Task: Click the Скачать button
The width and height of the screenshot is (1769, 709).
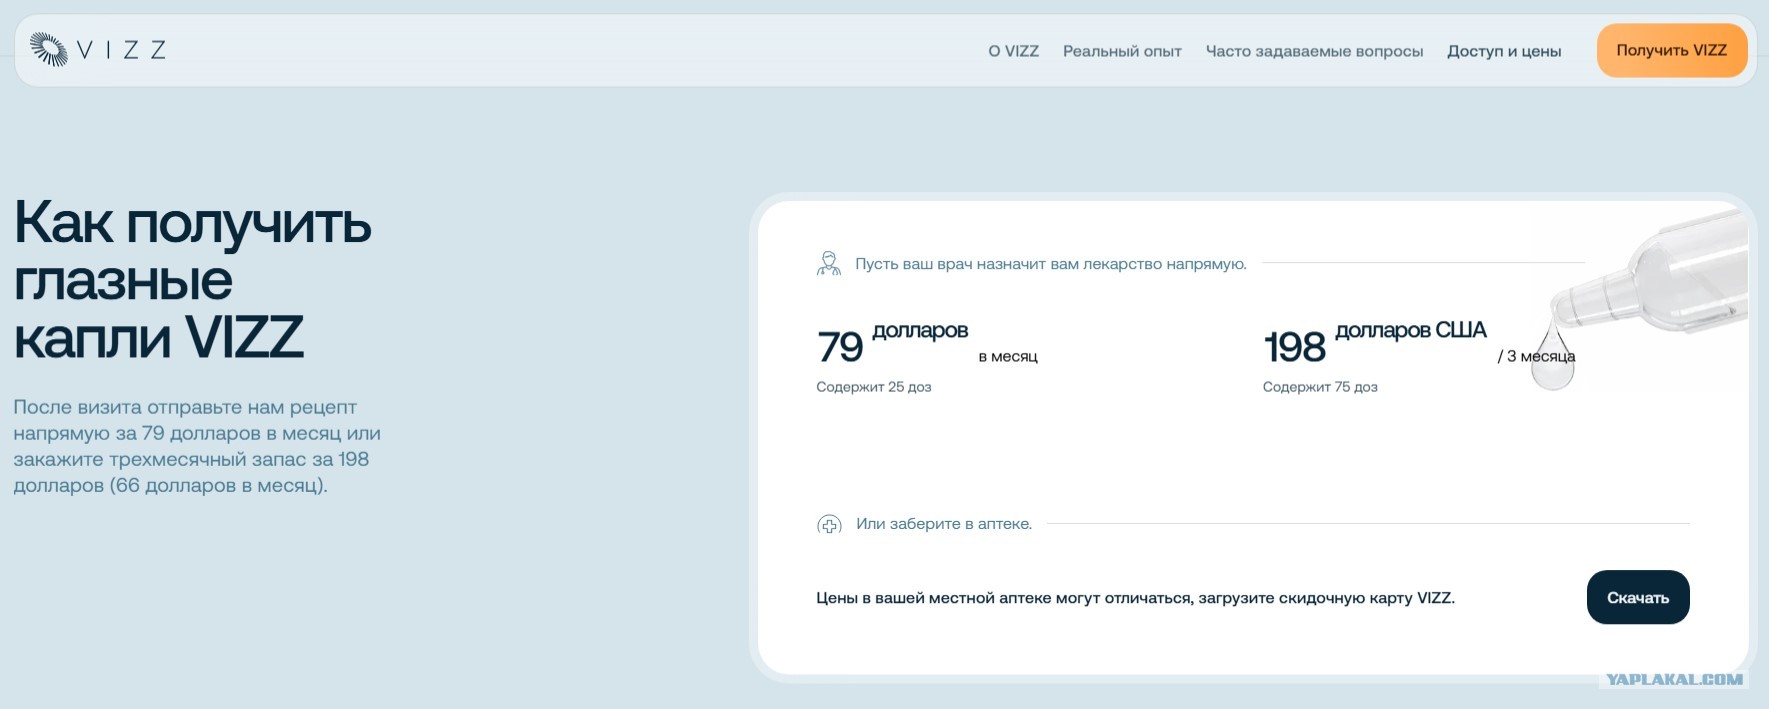Action: pos(1638,597)
